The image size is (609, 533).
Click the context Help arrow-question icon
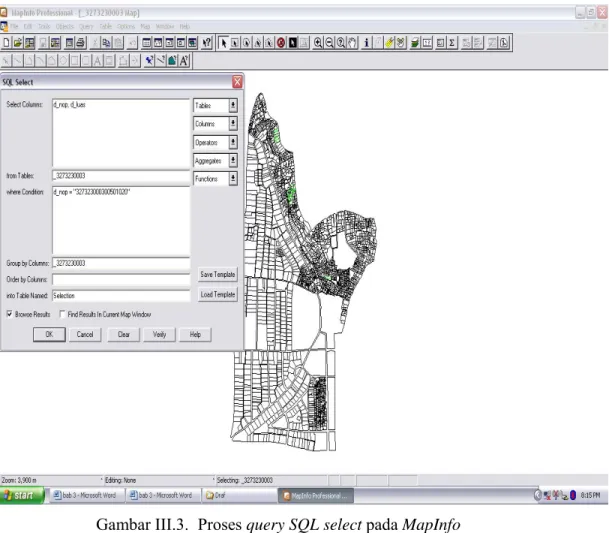[207, 42]
